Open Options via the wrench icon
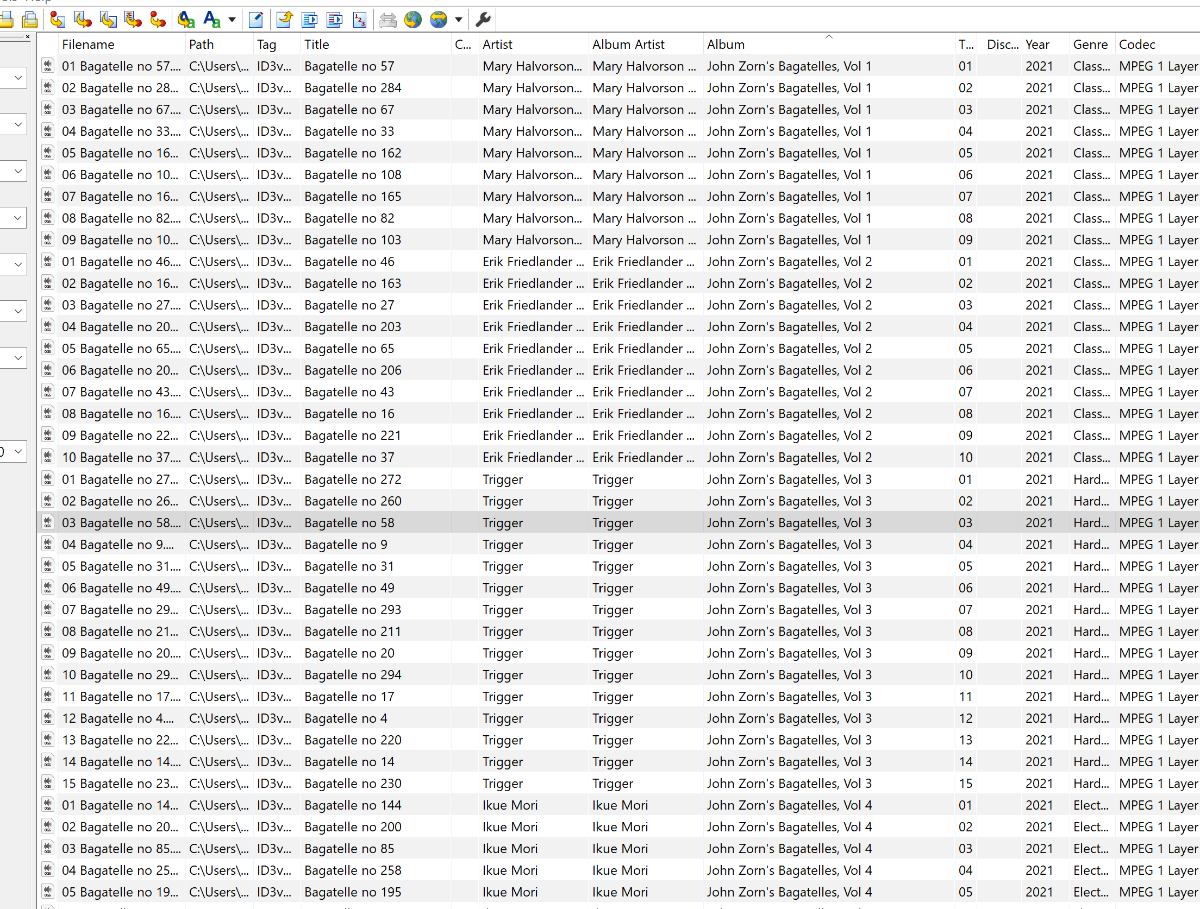 click(482, 19)
